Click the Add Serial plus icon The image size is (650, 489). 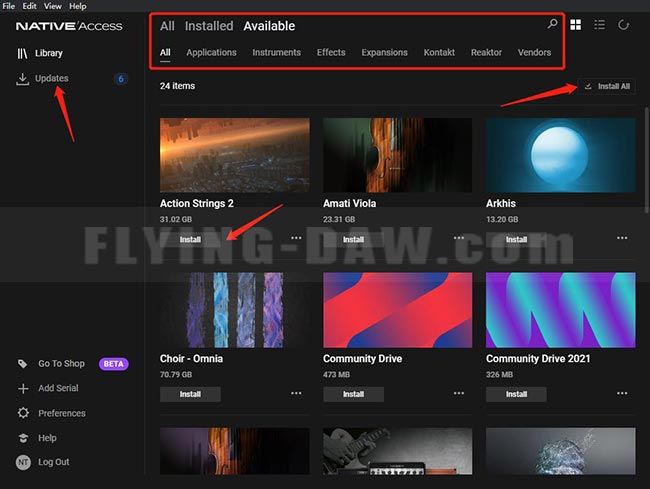[23, 388]
